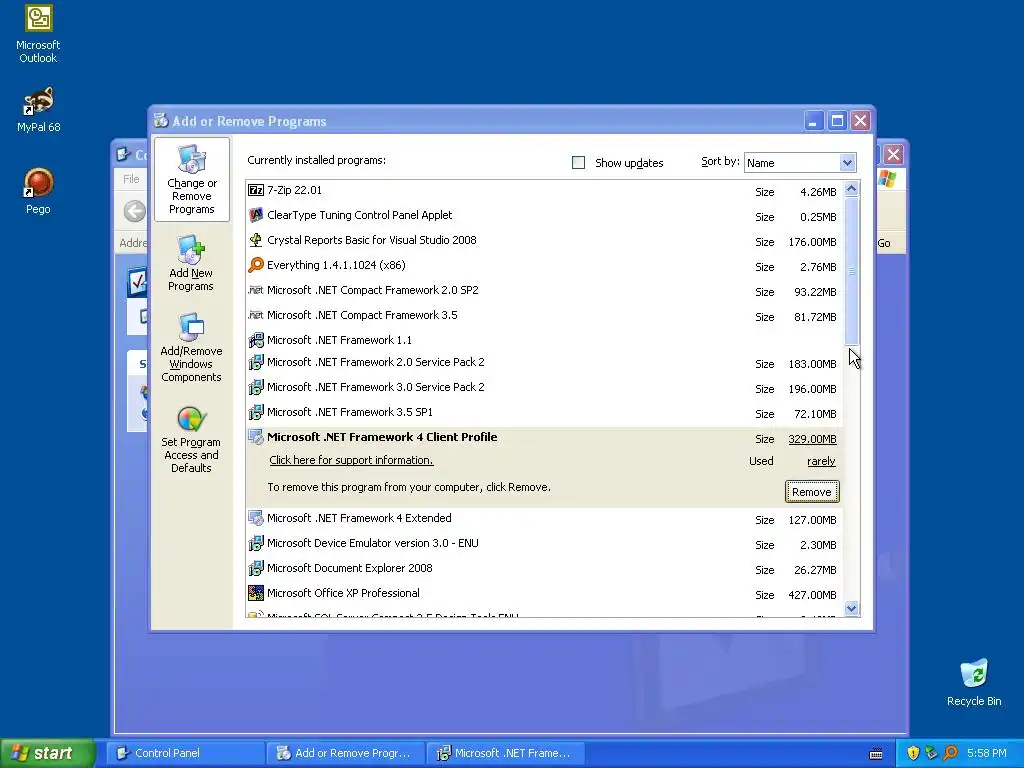
Task: Select Microsoft .NET Framework 4 Extended entry
Action: pos(545,519)
